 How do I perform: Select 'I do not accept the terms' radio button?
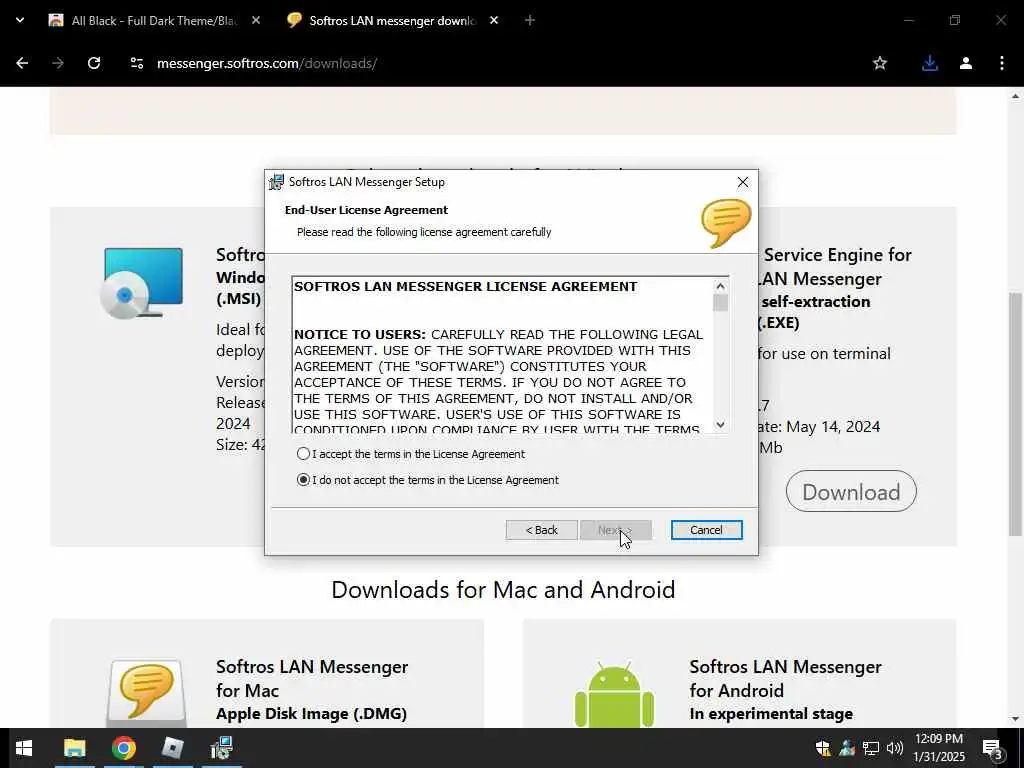point(303,479)
